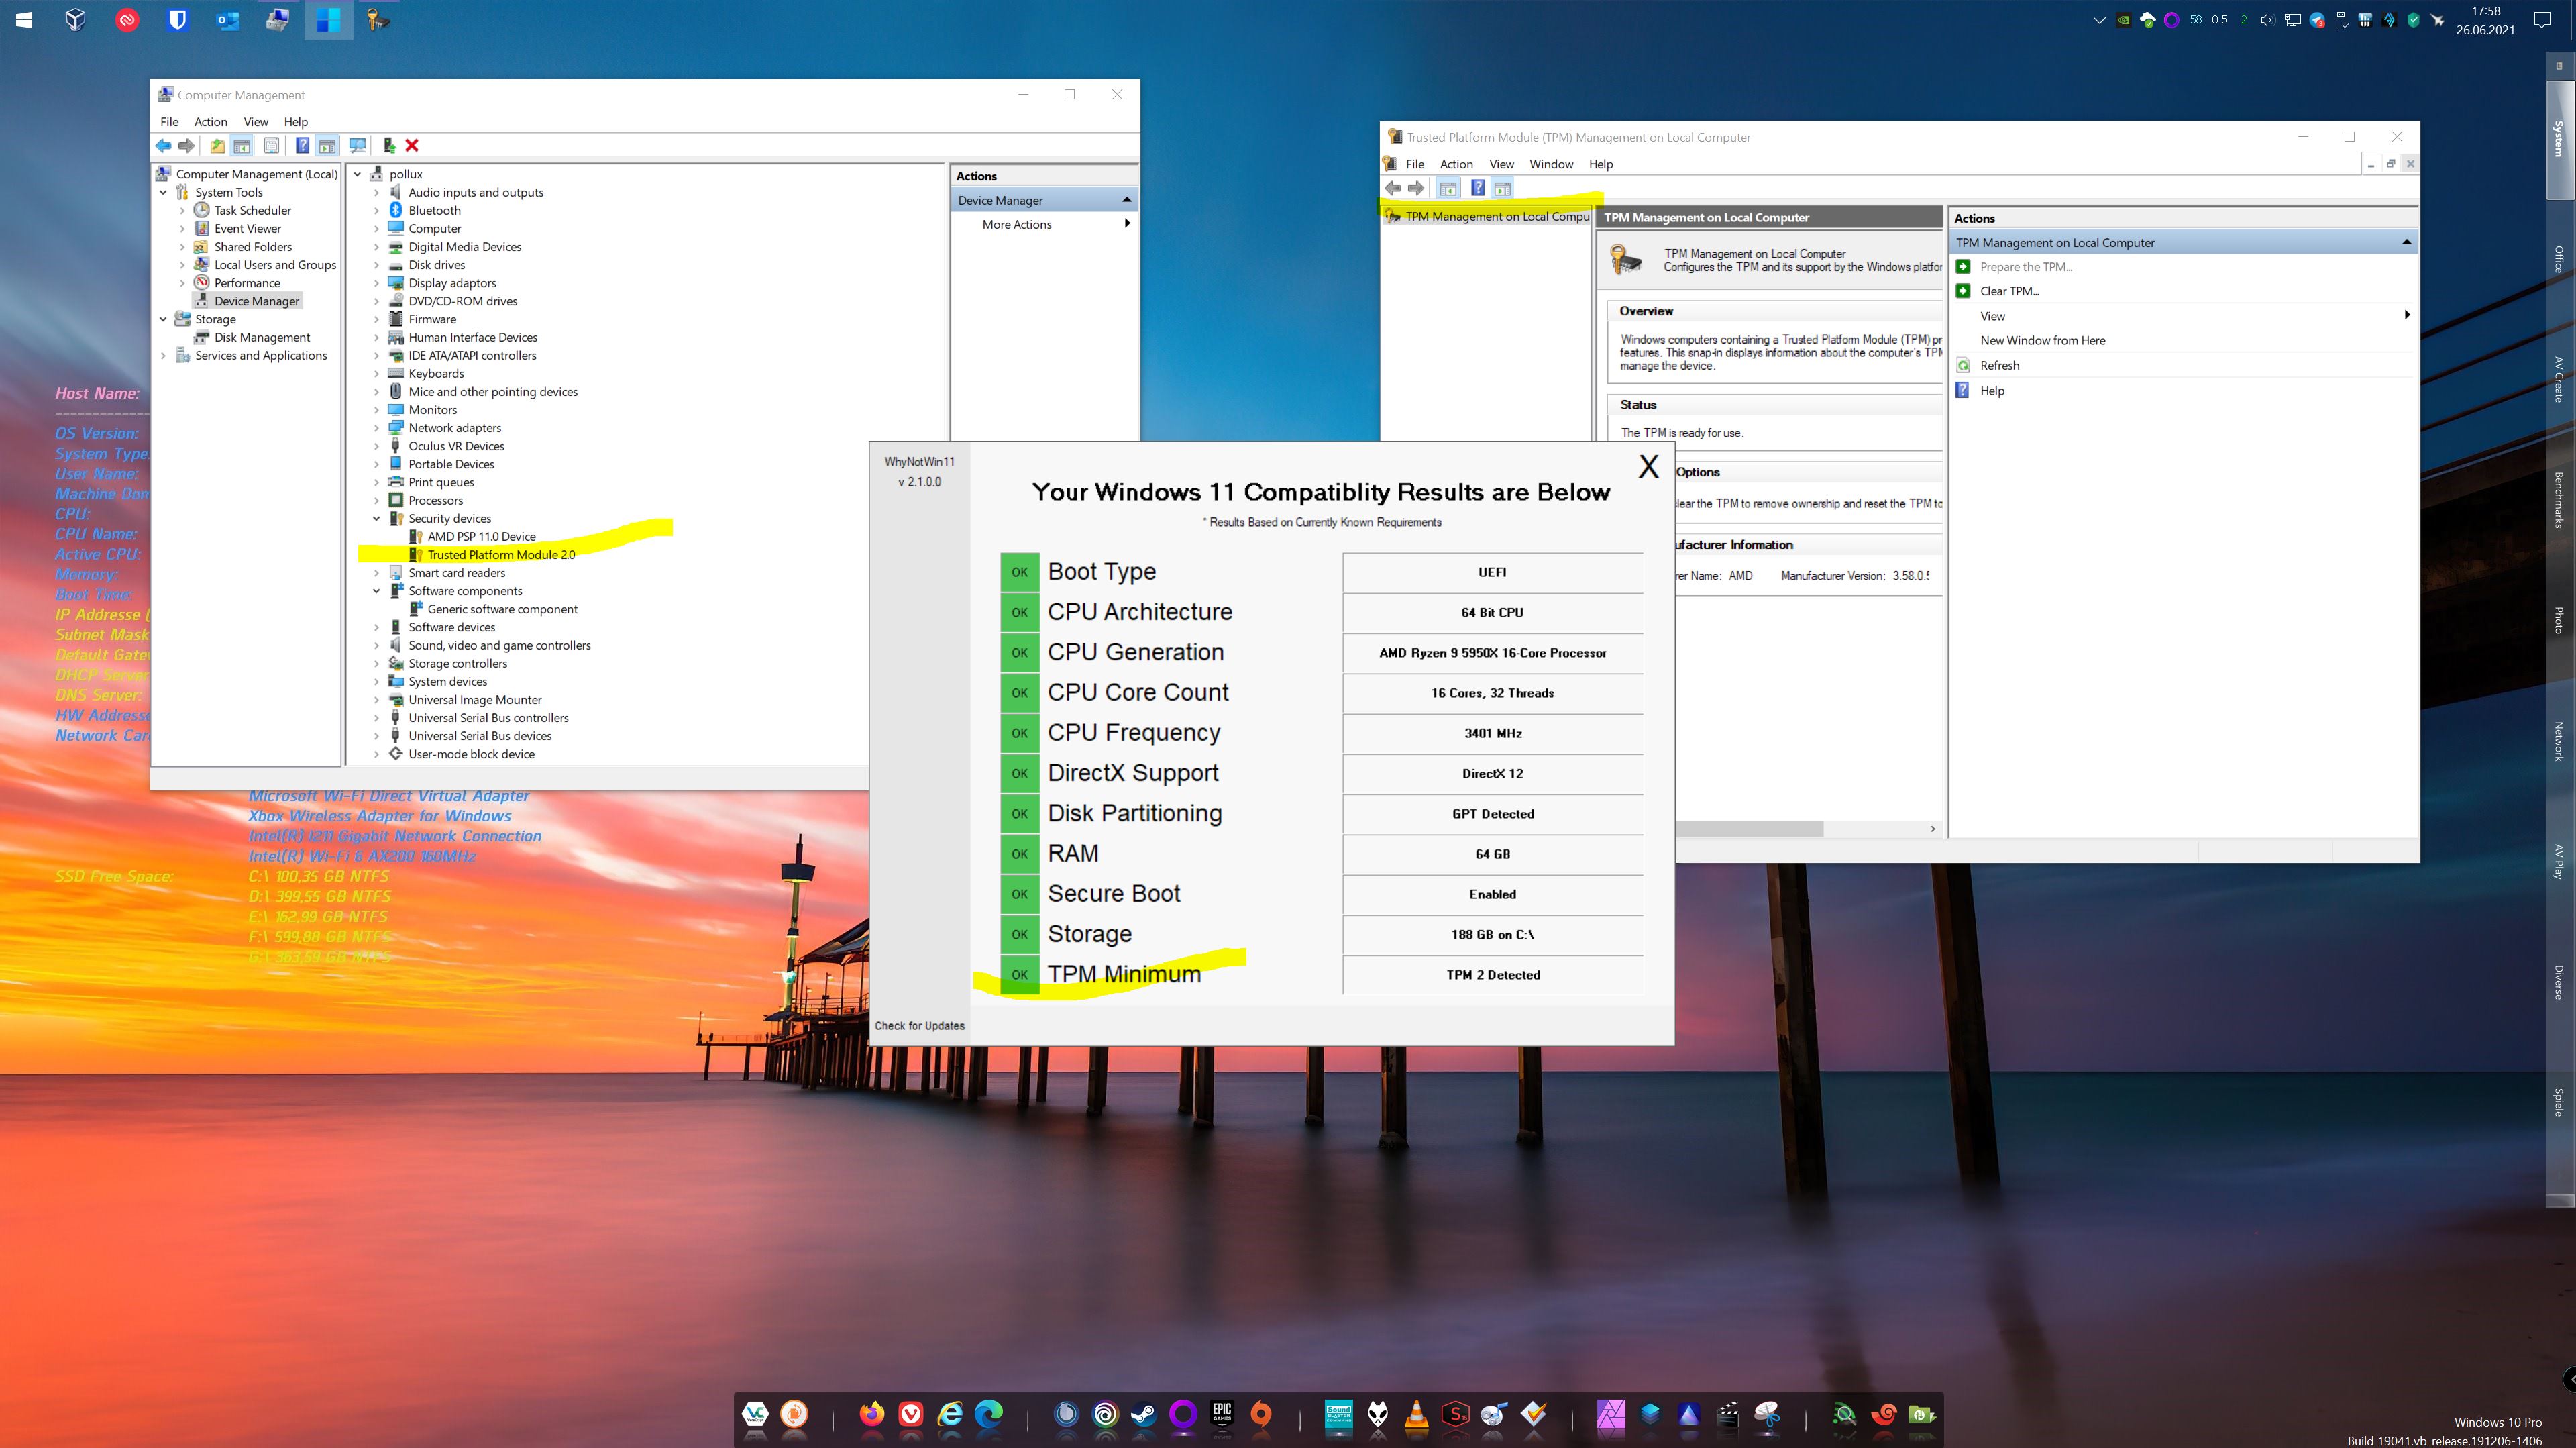Collapse the Security devices node

coord(377,519)
